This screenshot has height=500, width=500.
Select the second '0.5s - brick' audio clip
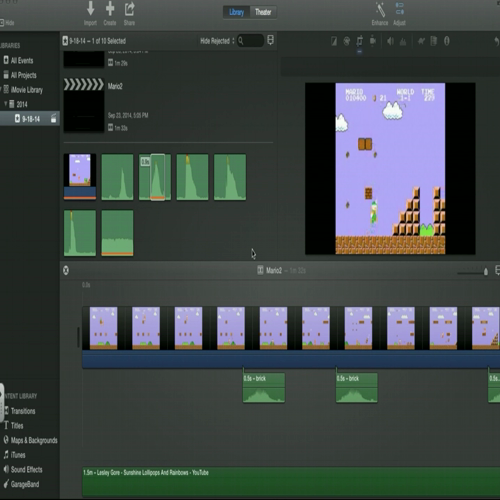357,388
